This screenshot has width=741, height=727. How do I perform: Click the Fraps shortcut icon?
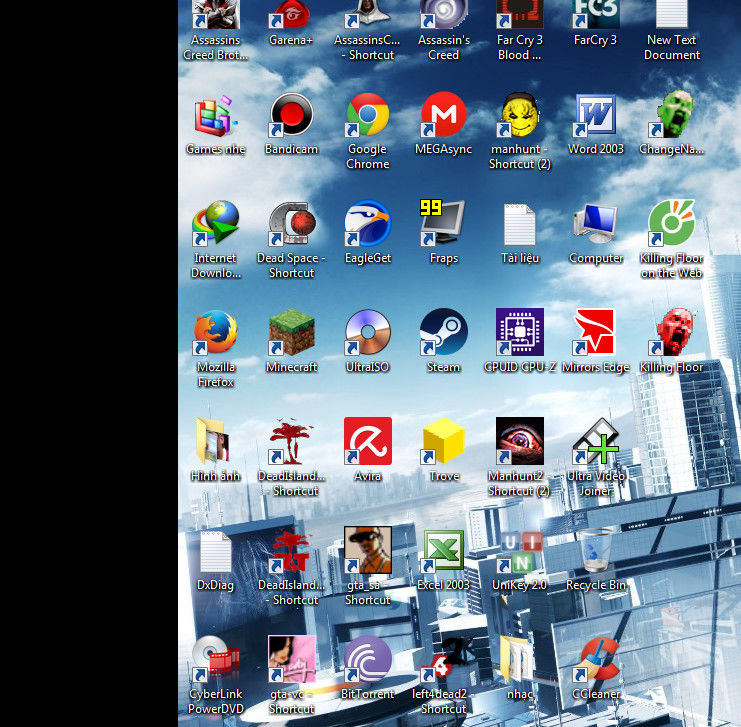click(x=443, y=225)
